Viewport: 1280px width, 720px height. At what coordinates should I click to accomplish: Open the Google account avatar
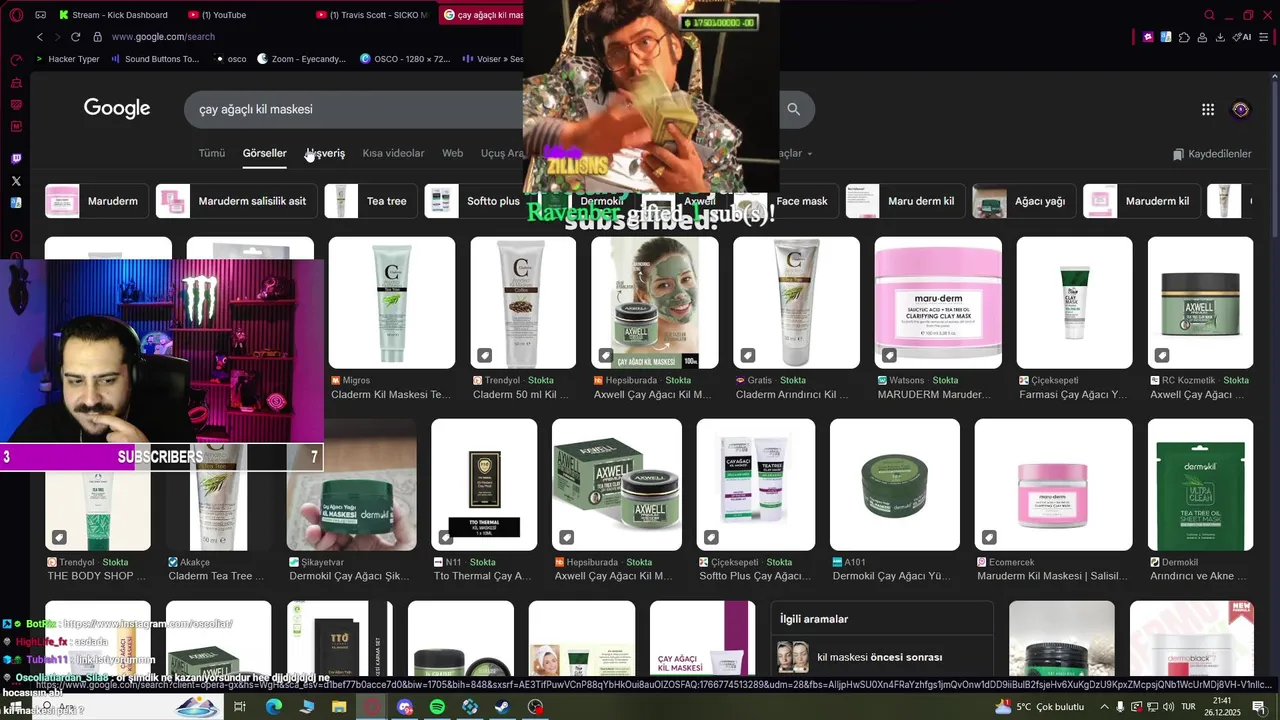coord(1241,110)
